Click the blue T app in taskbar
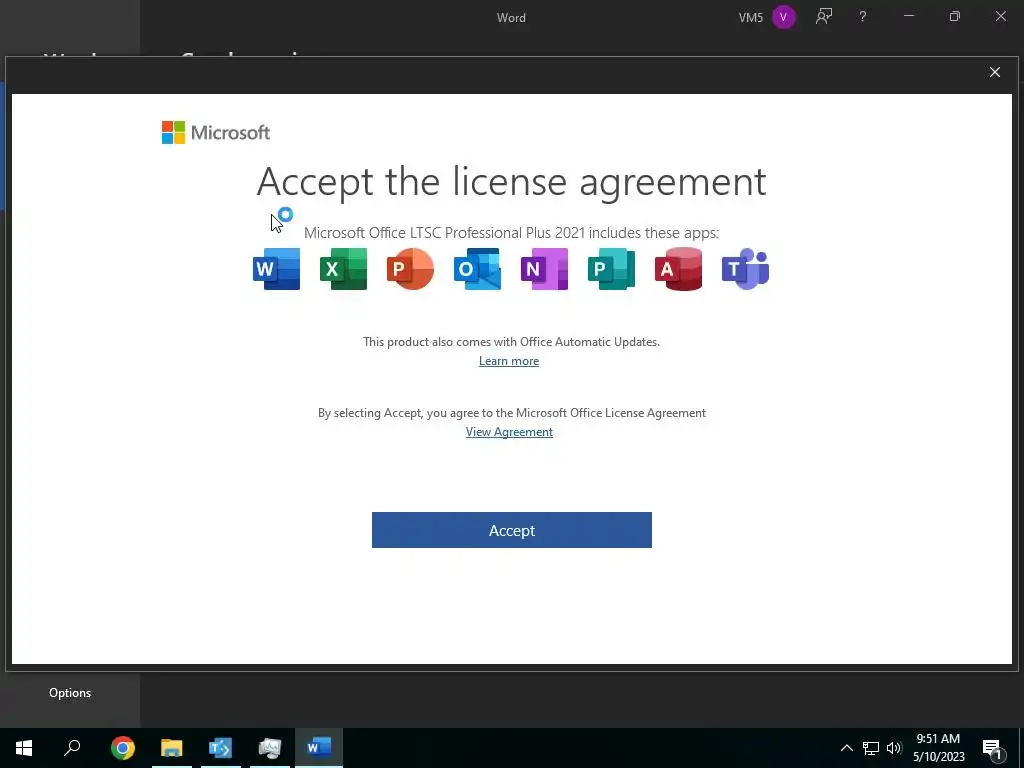This screenshot has width=1024, height=768. [x=221, y=748]
